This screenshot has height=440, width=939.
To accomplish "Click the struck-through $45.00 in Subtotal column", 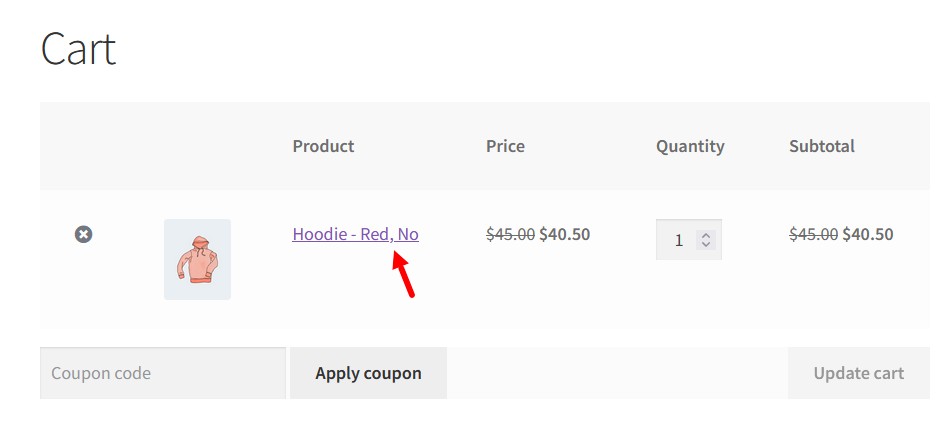I will 813,234.
